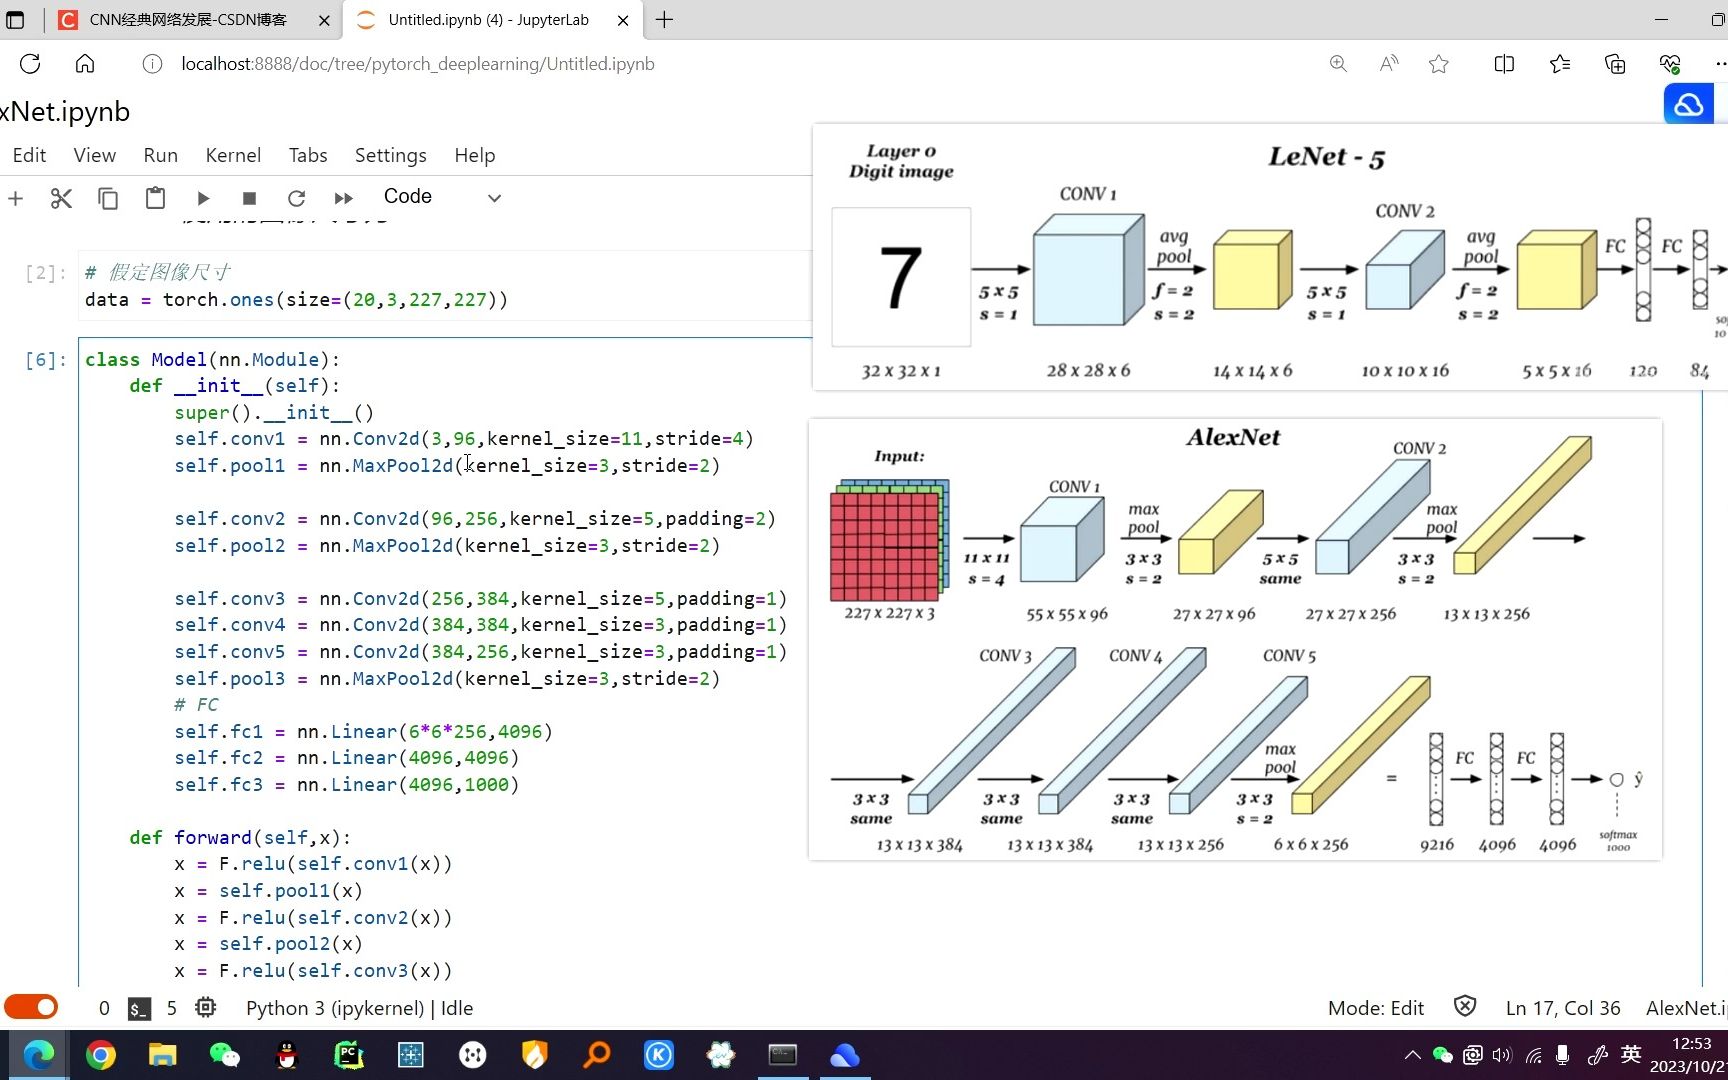Click the kernel chip icon in status bar

[206, 1007]
